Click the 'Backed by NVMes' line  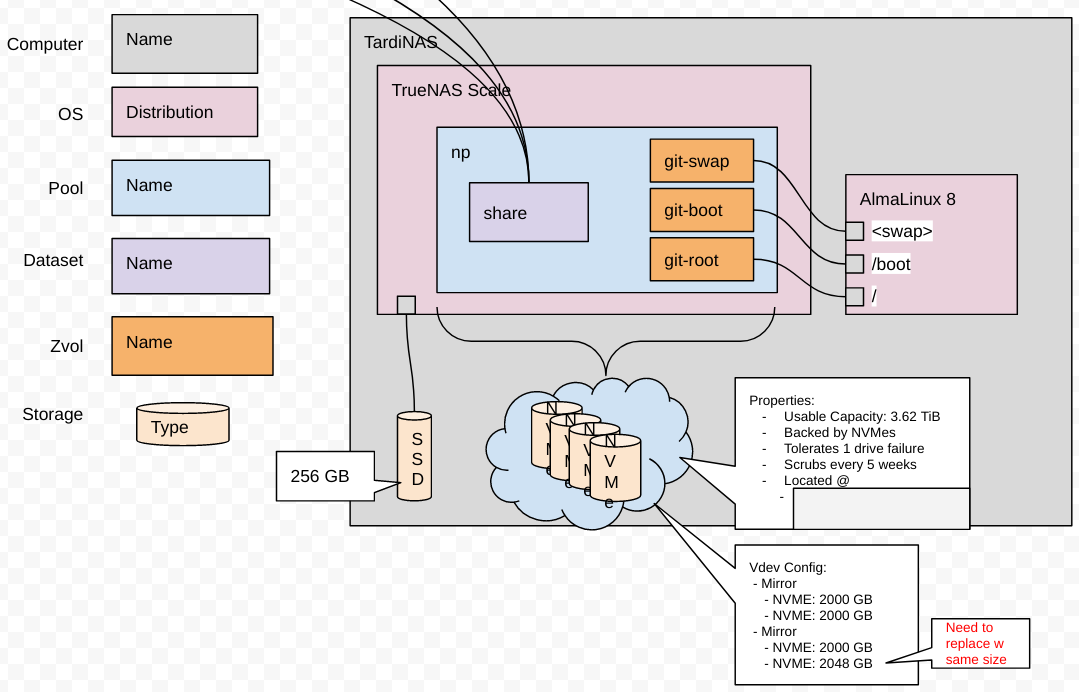(840, 433)
